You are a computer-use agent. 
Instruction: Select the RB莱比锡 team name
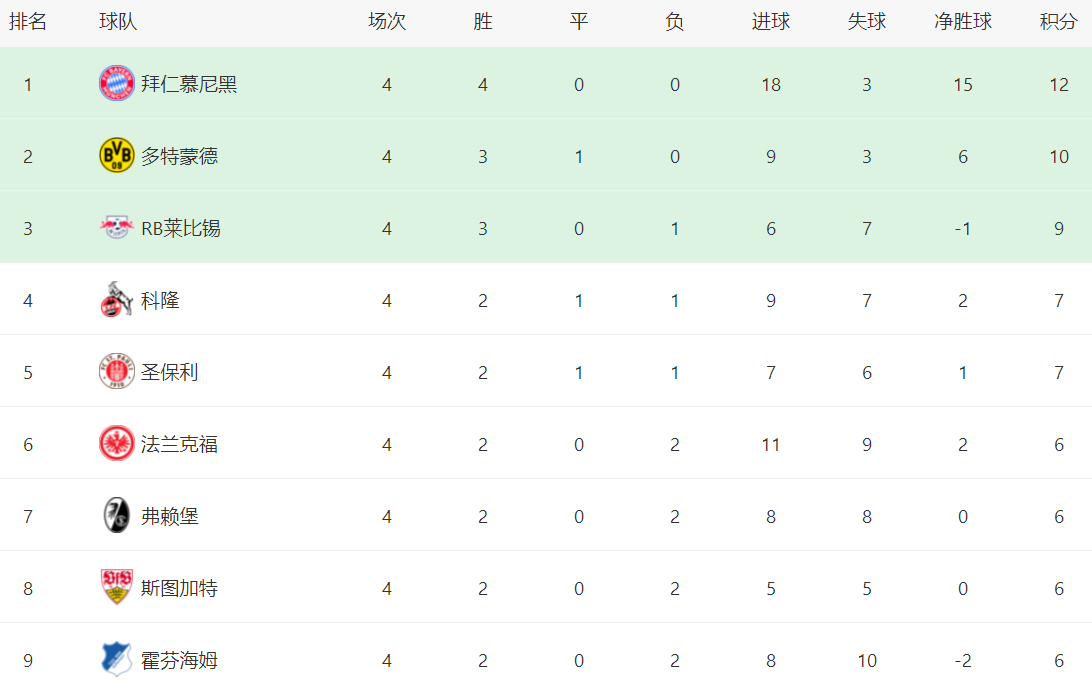[180, 228]
